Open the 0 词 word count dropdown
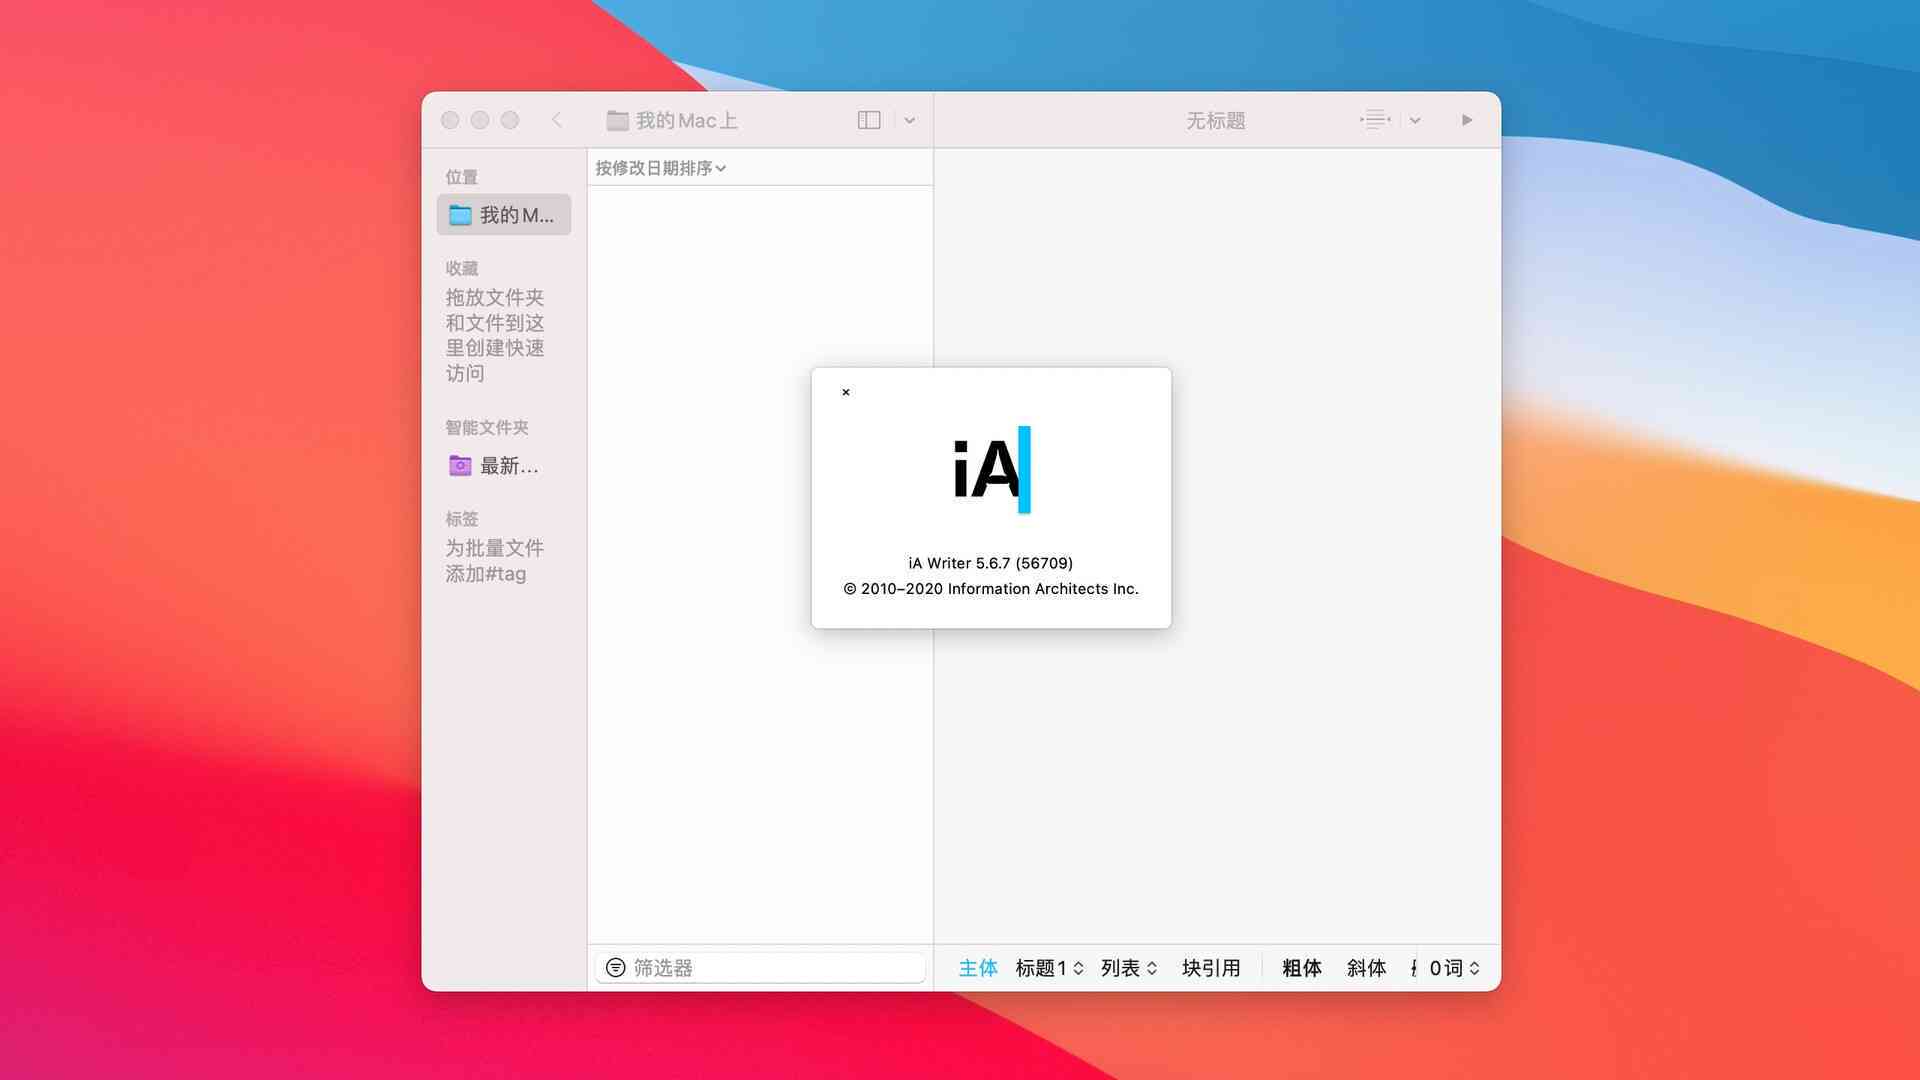Screen dimensions: 1920x1080 click(1455, 968)
